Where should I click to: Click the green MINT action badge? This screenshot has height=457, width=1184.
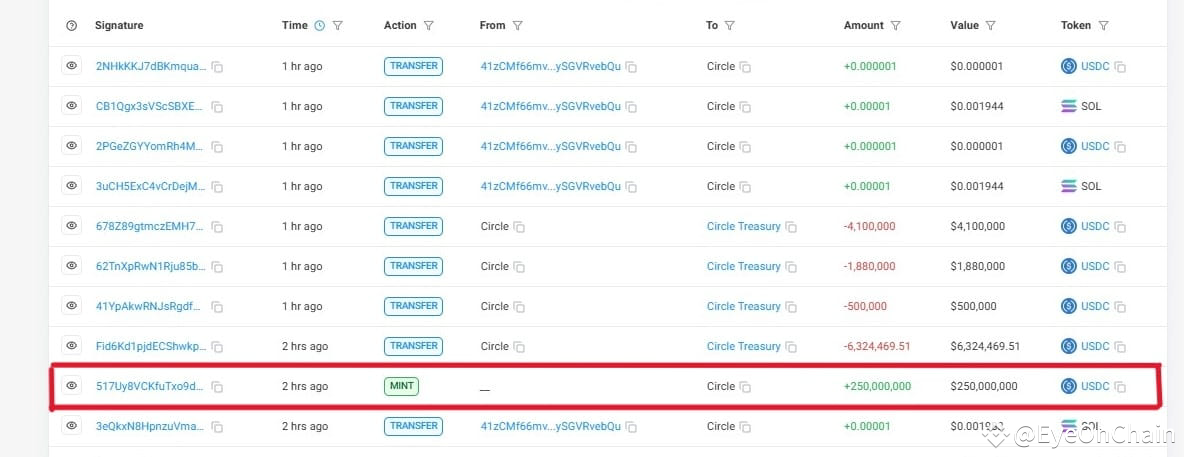pyautogui.click(x=401, y=386)
